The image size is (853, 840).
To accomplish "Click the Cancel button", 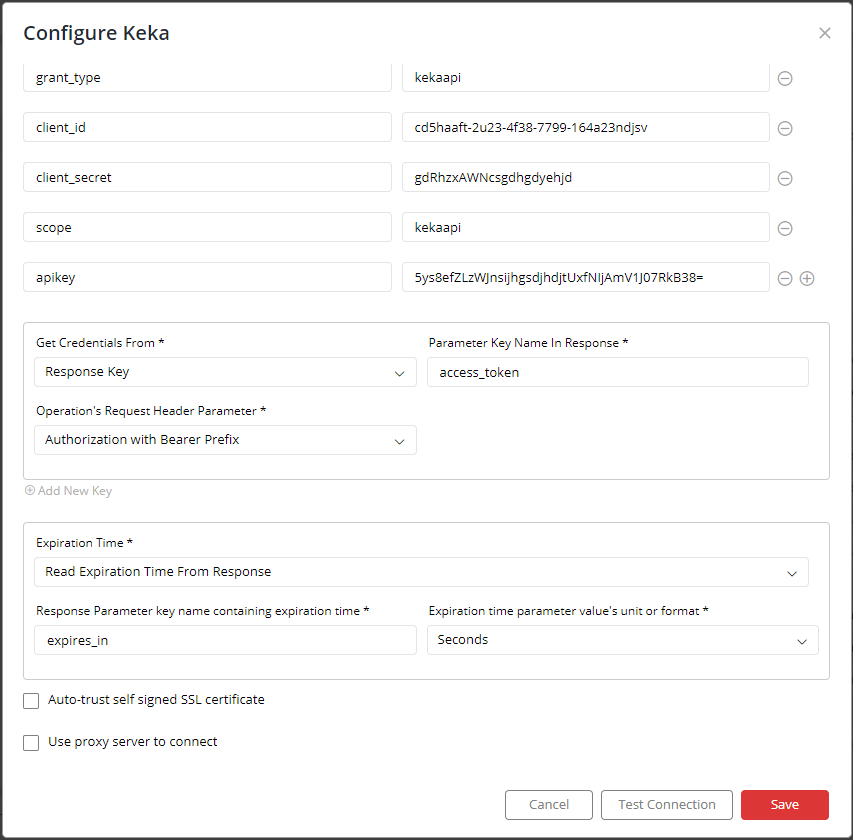I will pyautogui.click(x=548, y=805).
